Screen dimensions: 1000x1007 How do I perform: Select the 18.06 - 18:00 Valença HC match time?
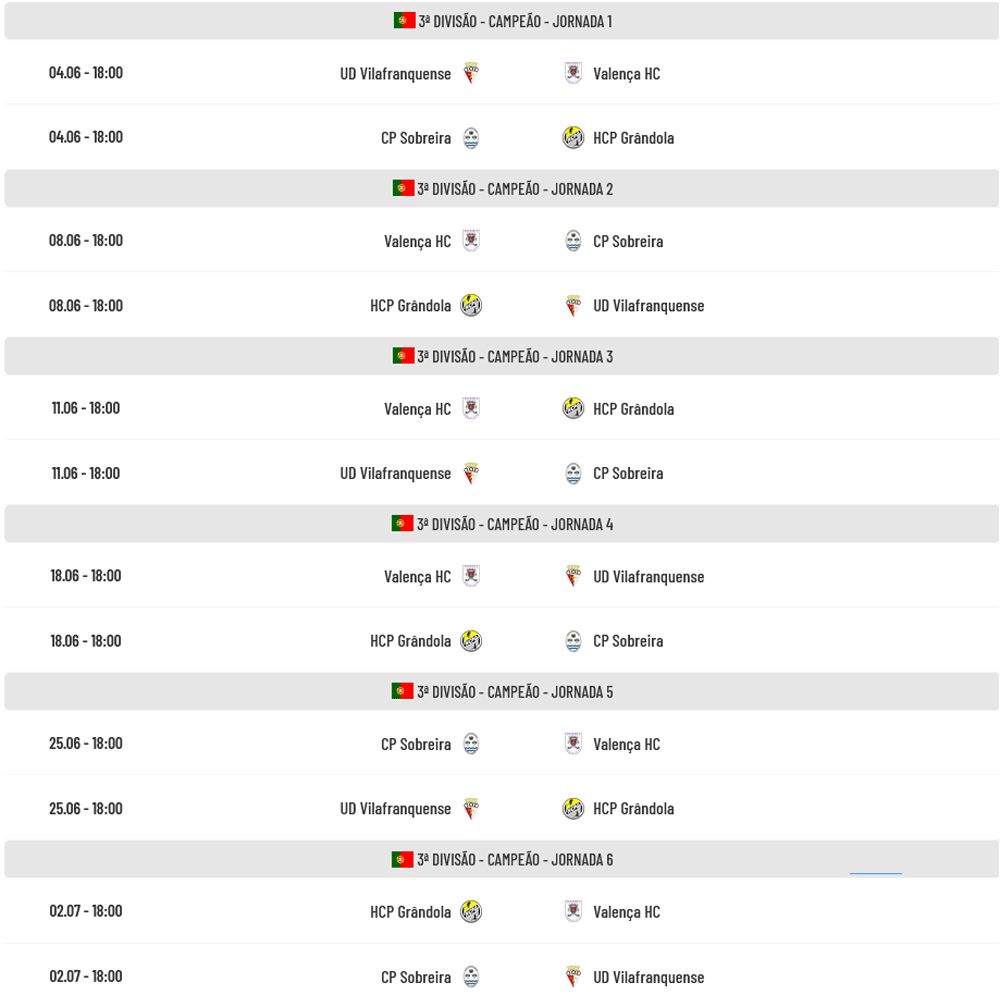[x=85, y=575]
